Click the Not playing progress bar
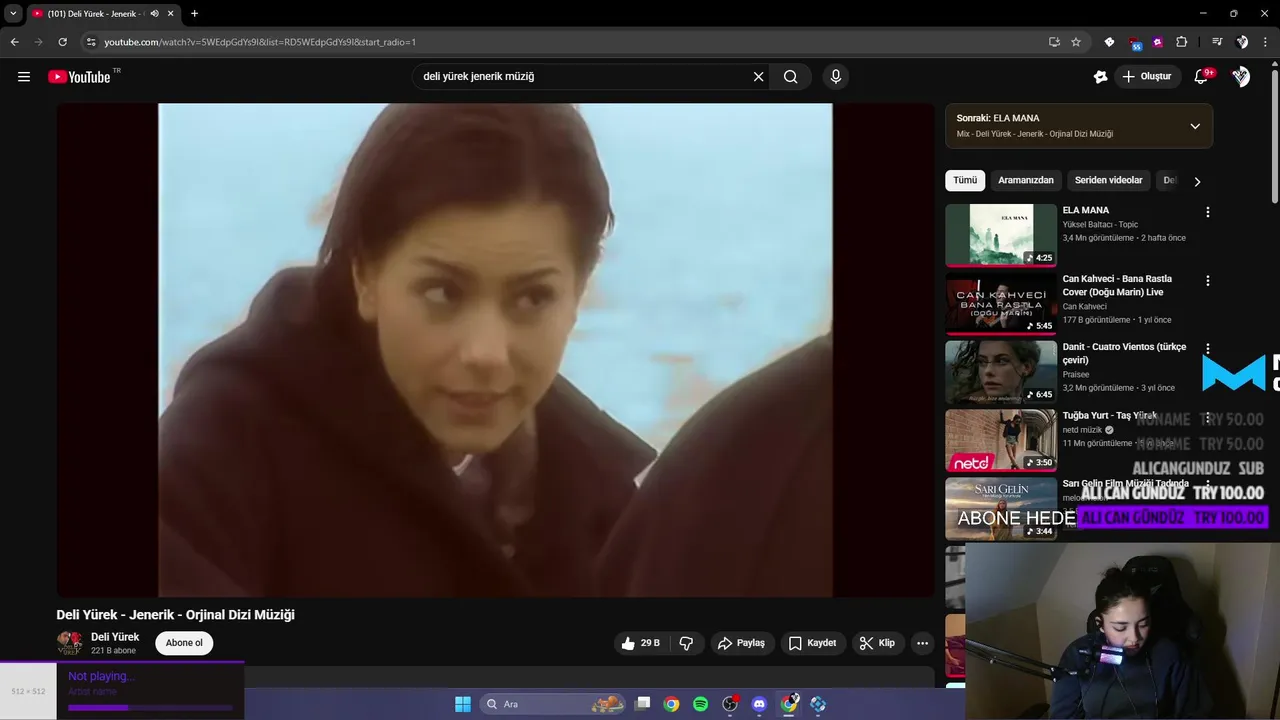 [150, 708]
